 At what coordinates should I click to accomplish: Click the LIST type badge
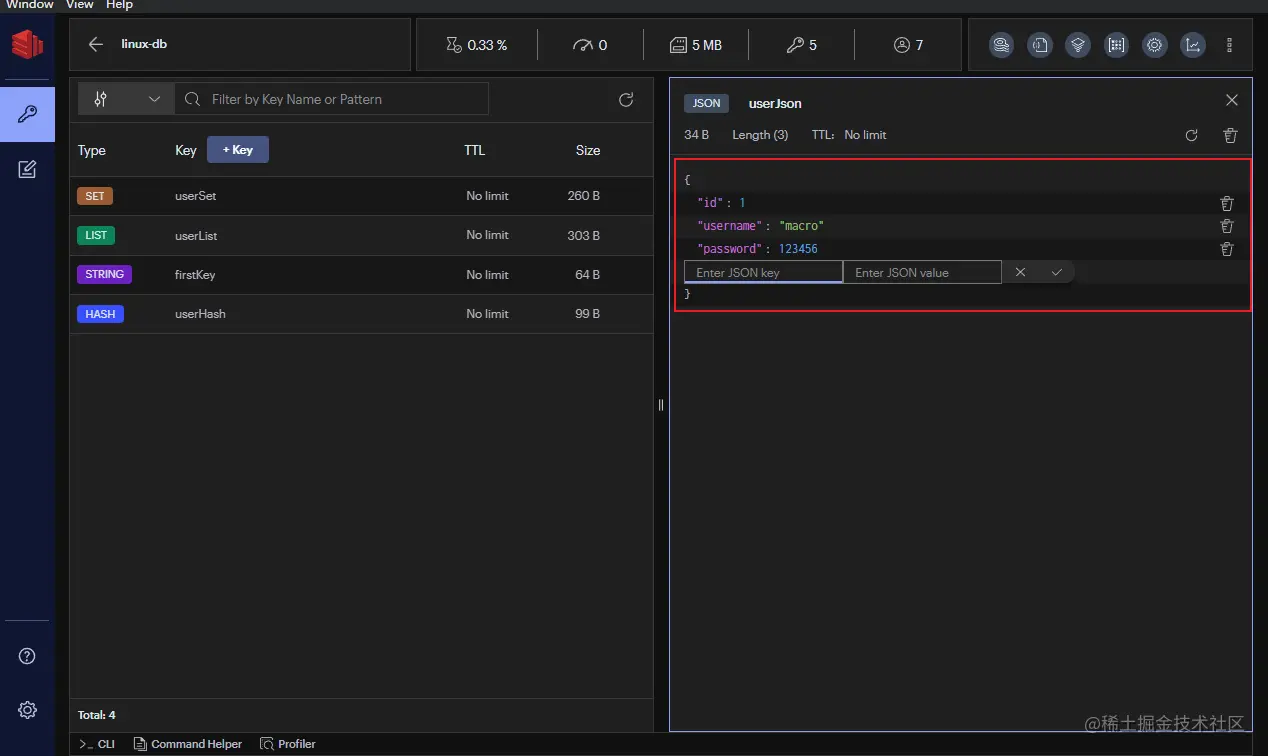[96, 236]
